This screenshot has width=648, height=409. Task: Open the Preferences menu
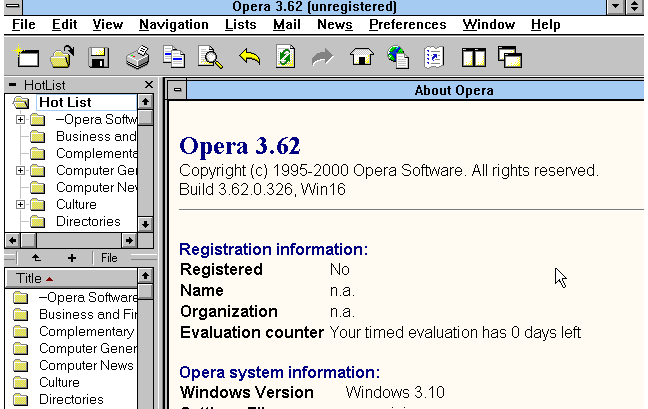click(x=407, y=25)
